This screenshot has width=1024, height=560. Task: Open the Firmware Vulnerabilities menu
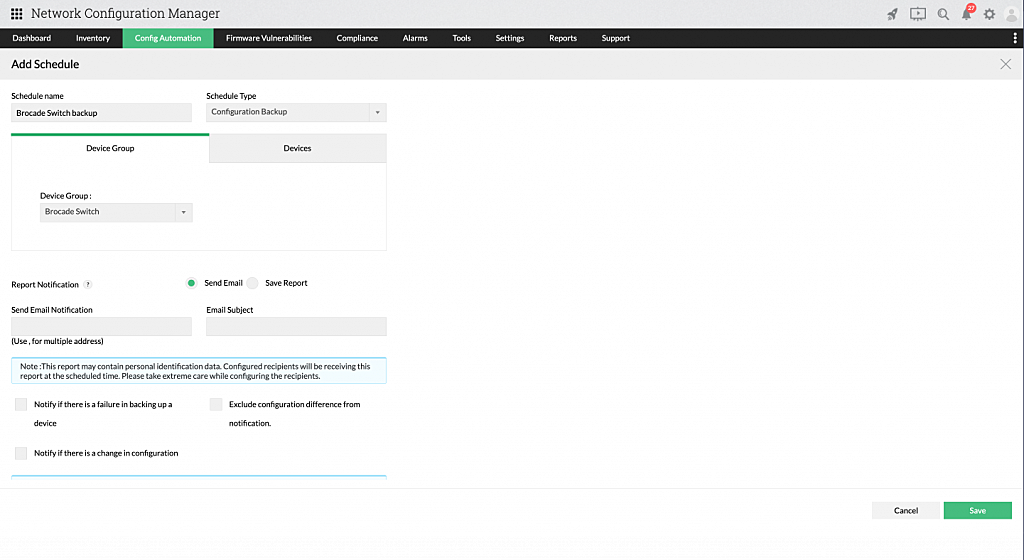[268, 38]
